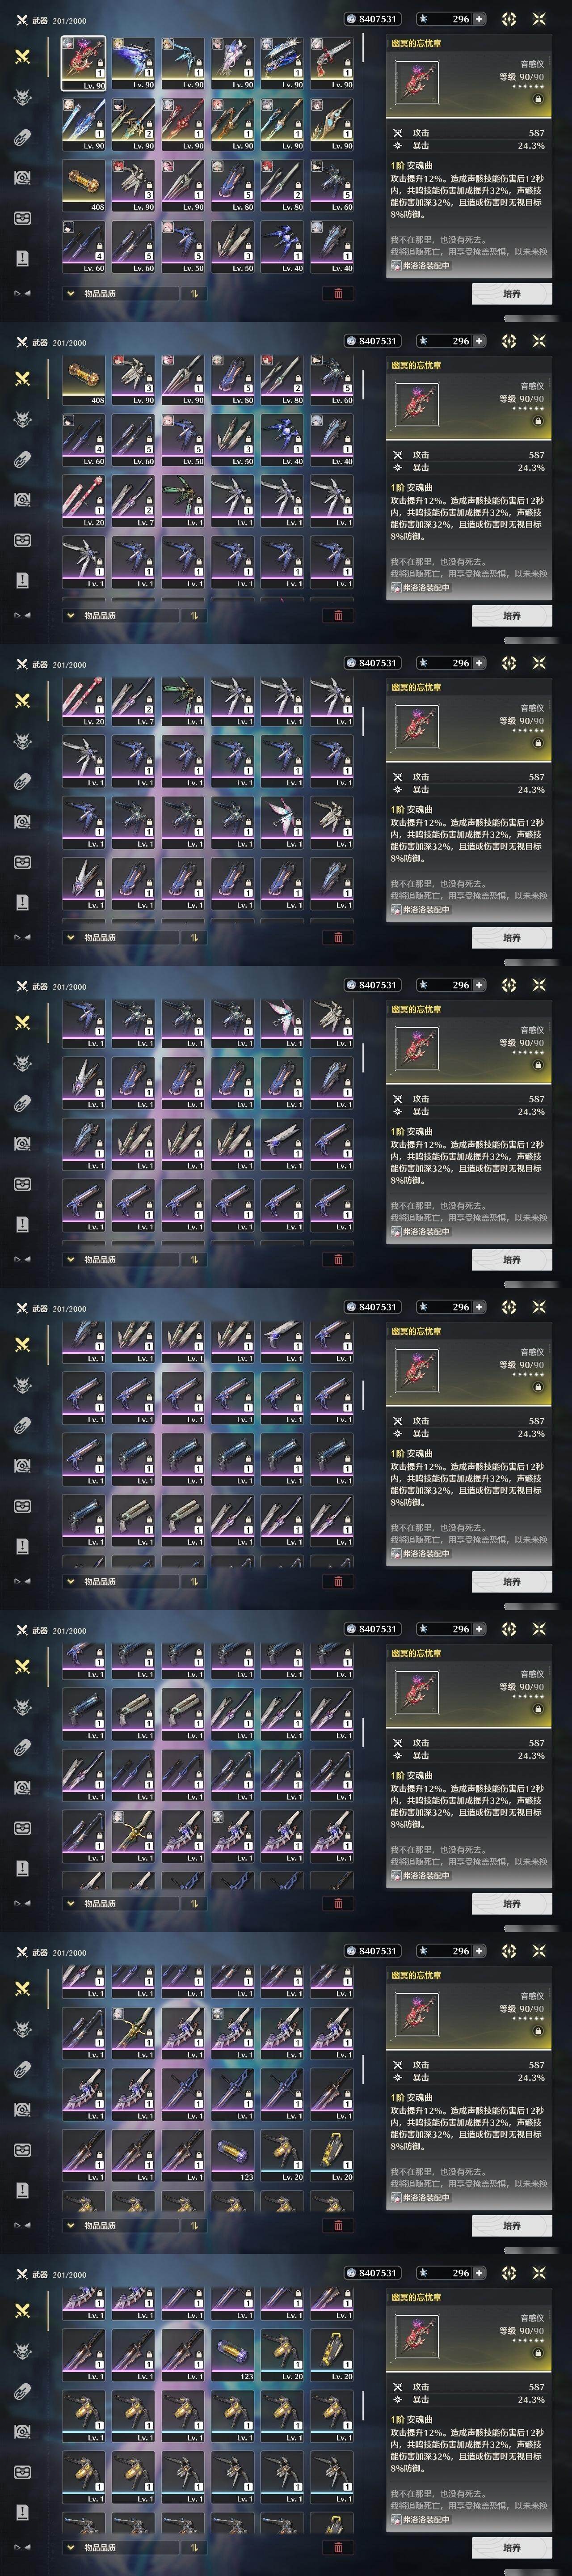Image resolution: width=572 pixels, height=2576 pixels.
Task: Click the plus icon beside 296 currency, top screen
Action: pyautogui.click(x=479, y=19)
